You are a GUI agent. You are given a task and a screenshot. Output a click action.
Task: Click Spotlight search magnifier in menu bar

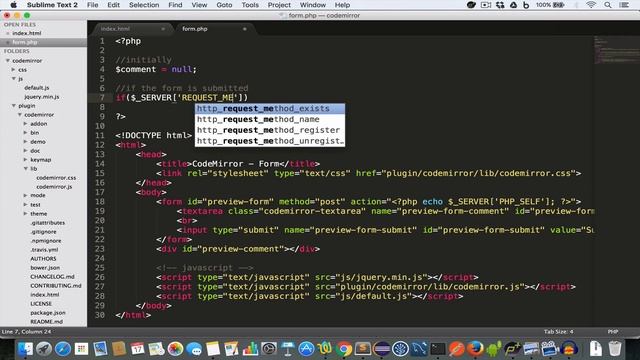[608, 5]
